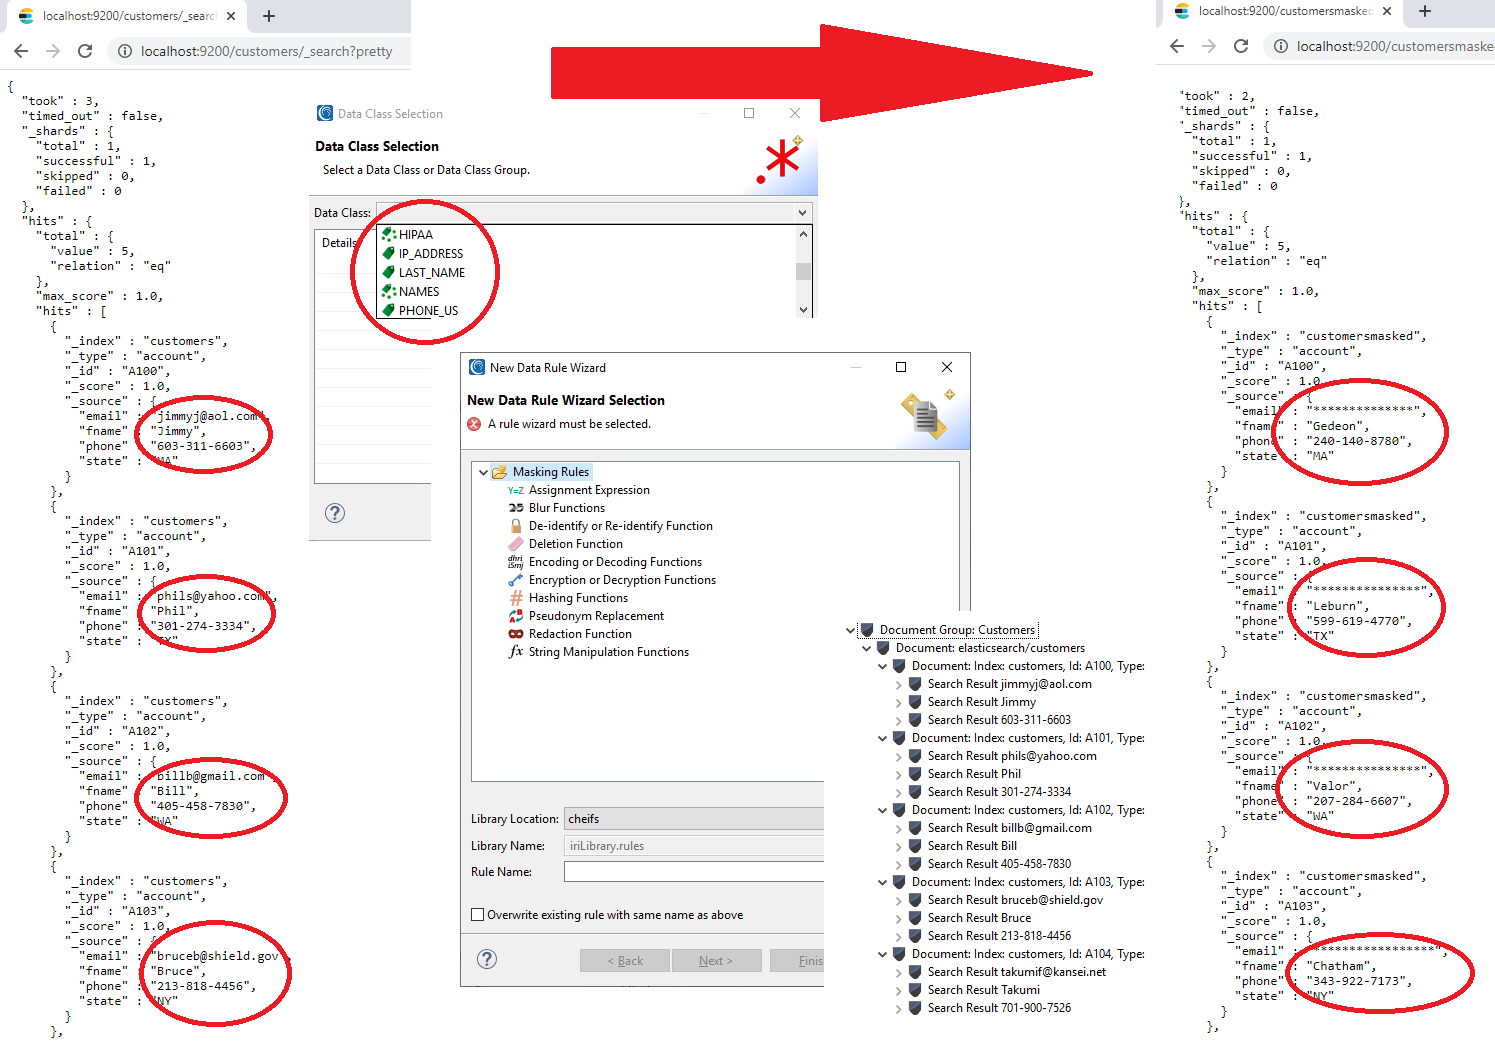Go back in the left customers browser

pyautogui.click(x=21, y=51)
